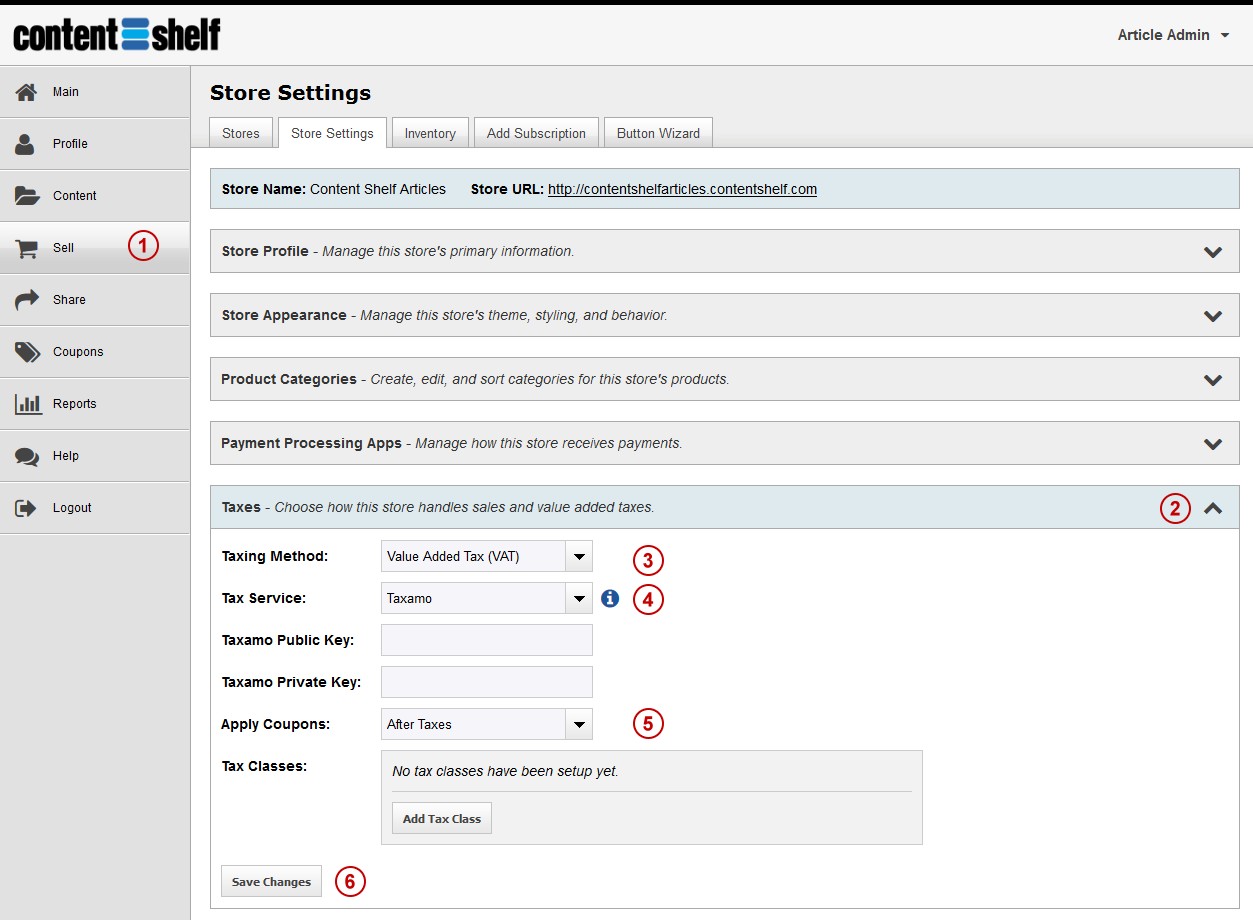Expand the Store Appearance section chevron
Screen dimensions: 1253x920
pyautogui.click(x=1213, y=316)
